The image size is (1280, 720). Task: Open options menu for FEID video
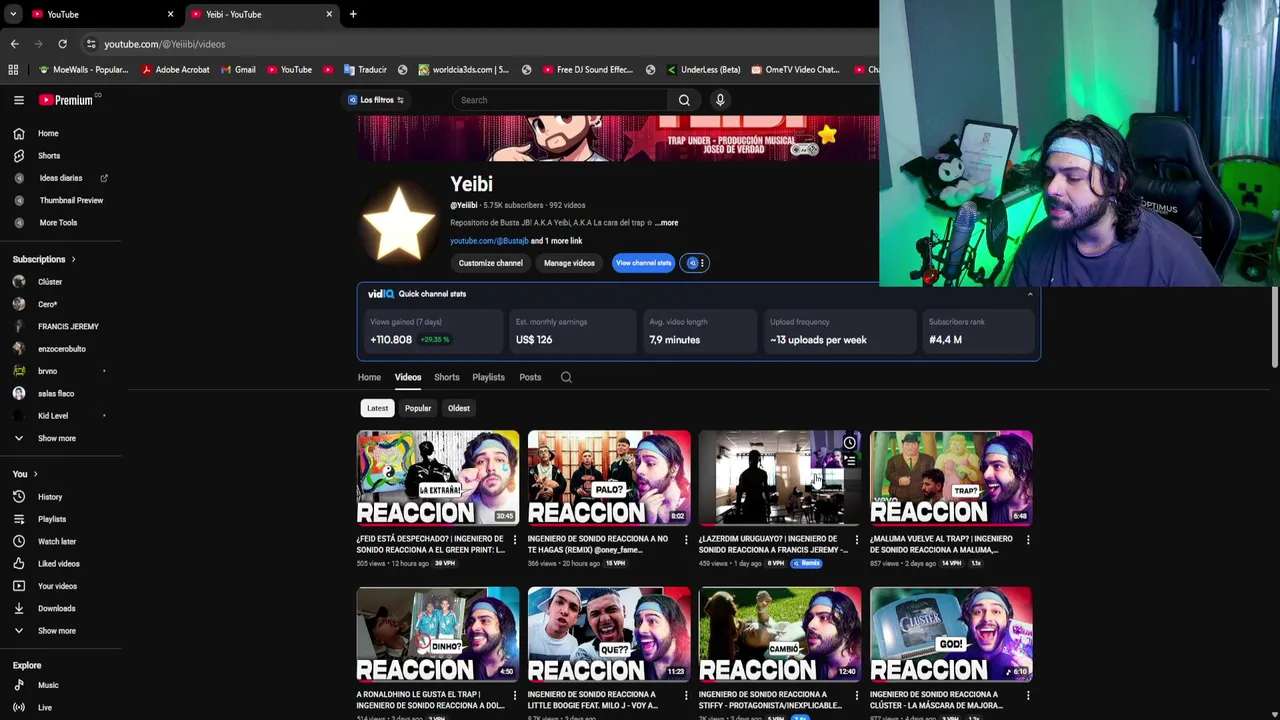pos(515,540)
